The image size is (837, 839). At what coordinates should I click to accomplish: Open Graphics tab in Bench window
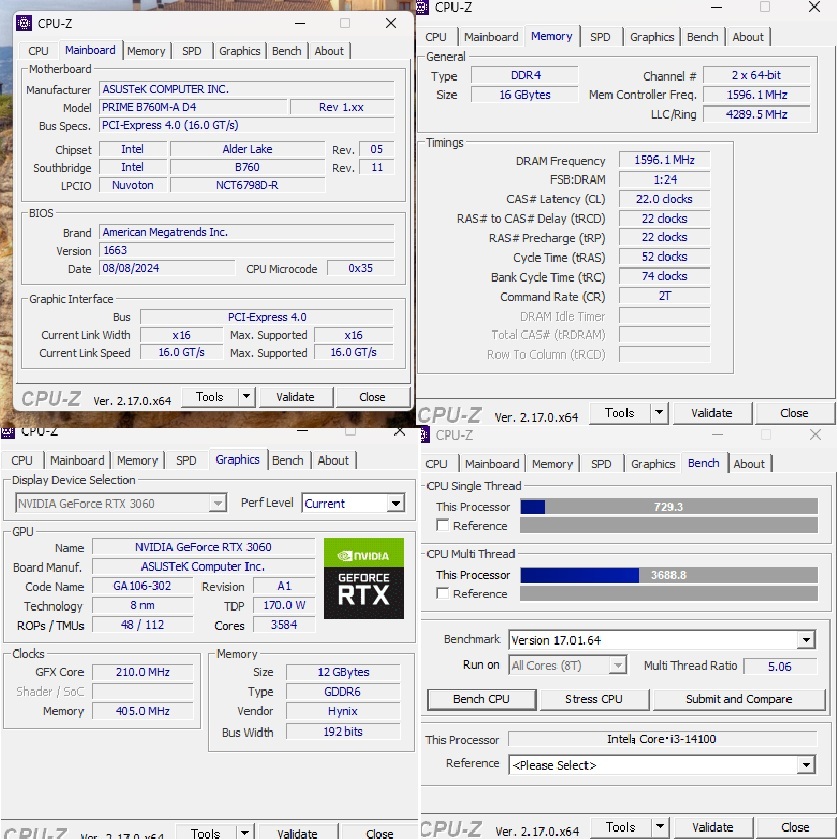click(653, 464)
